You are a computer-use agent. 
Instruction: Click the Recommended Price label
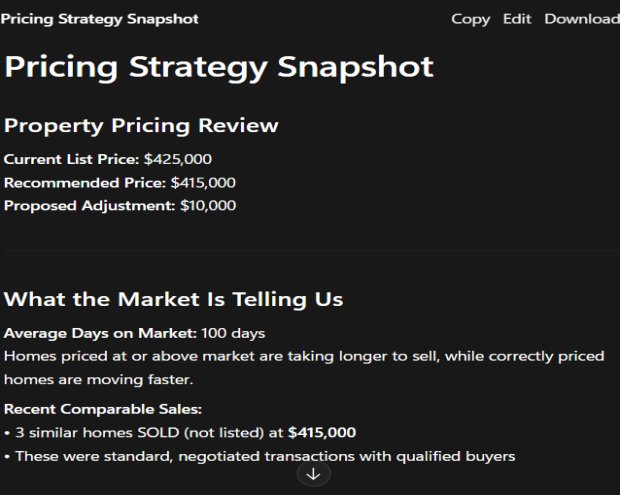pyautogui.click(x=85, y=182)
